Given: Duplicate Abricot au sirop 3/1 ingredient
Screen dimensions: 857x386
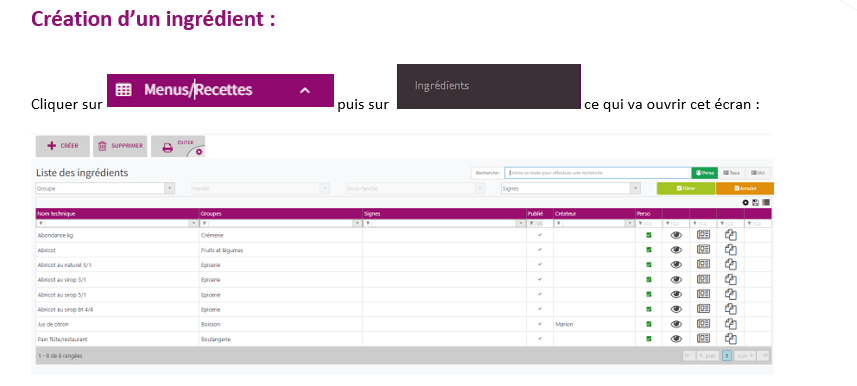Looking at the screenshot, I should (x=731, y=279).
